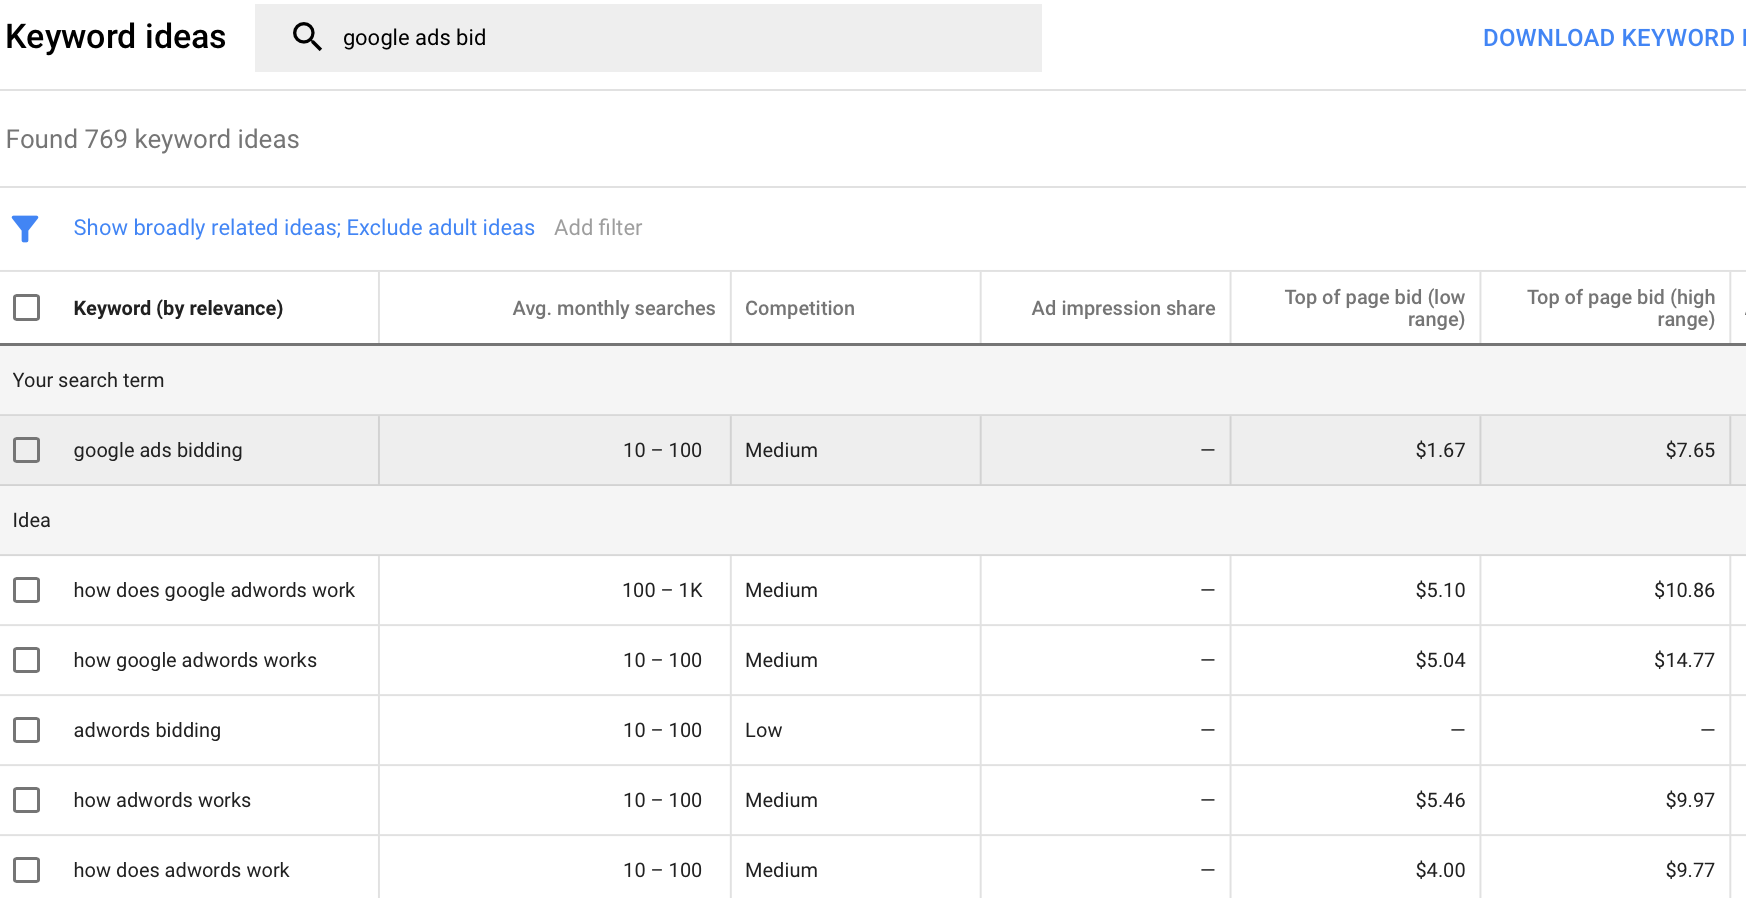Click keyword 'how does google adwords work'
The image size is (1746, 898).
click(x=214, y=590)
